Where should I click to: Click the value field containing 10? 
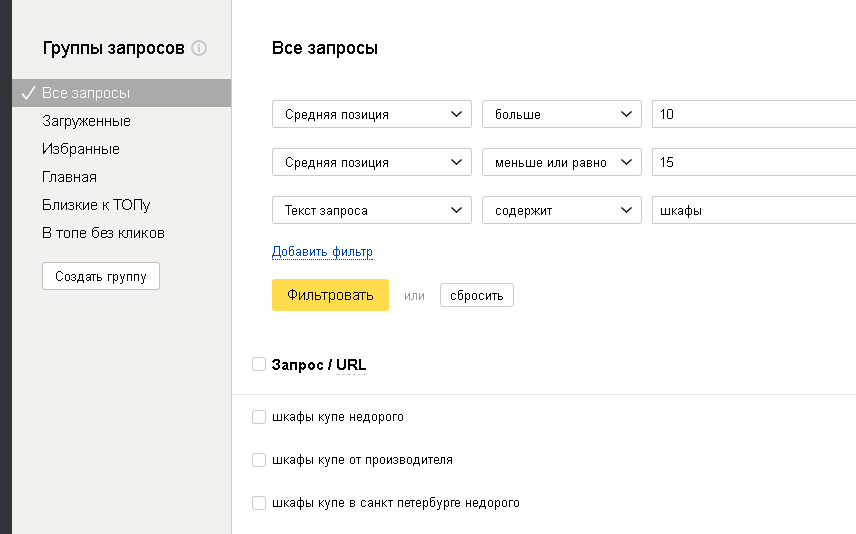pos(752,114)
